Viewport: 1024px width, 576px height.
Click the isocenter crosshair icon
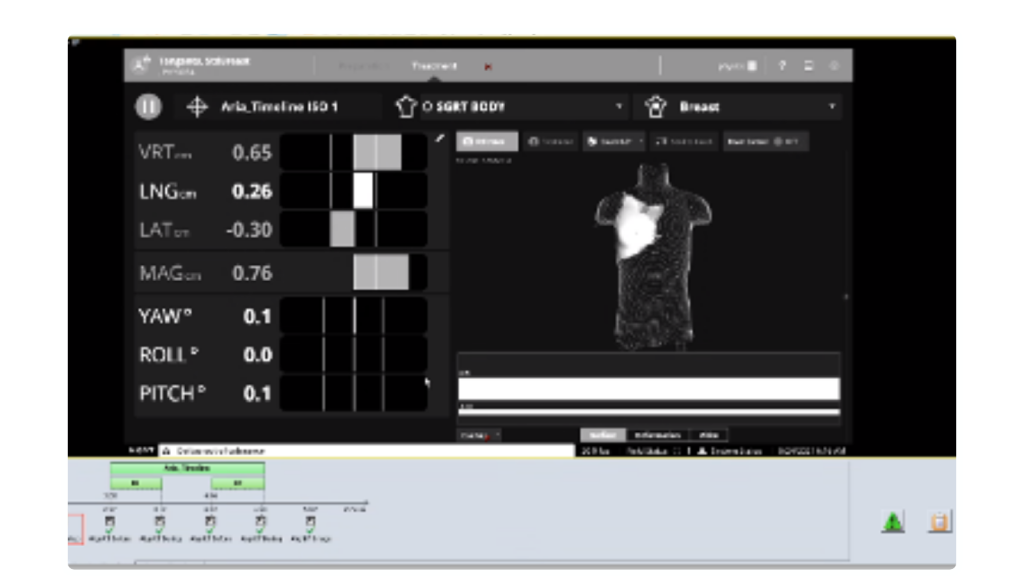click(197, 106)
